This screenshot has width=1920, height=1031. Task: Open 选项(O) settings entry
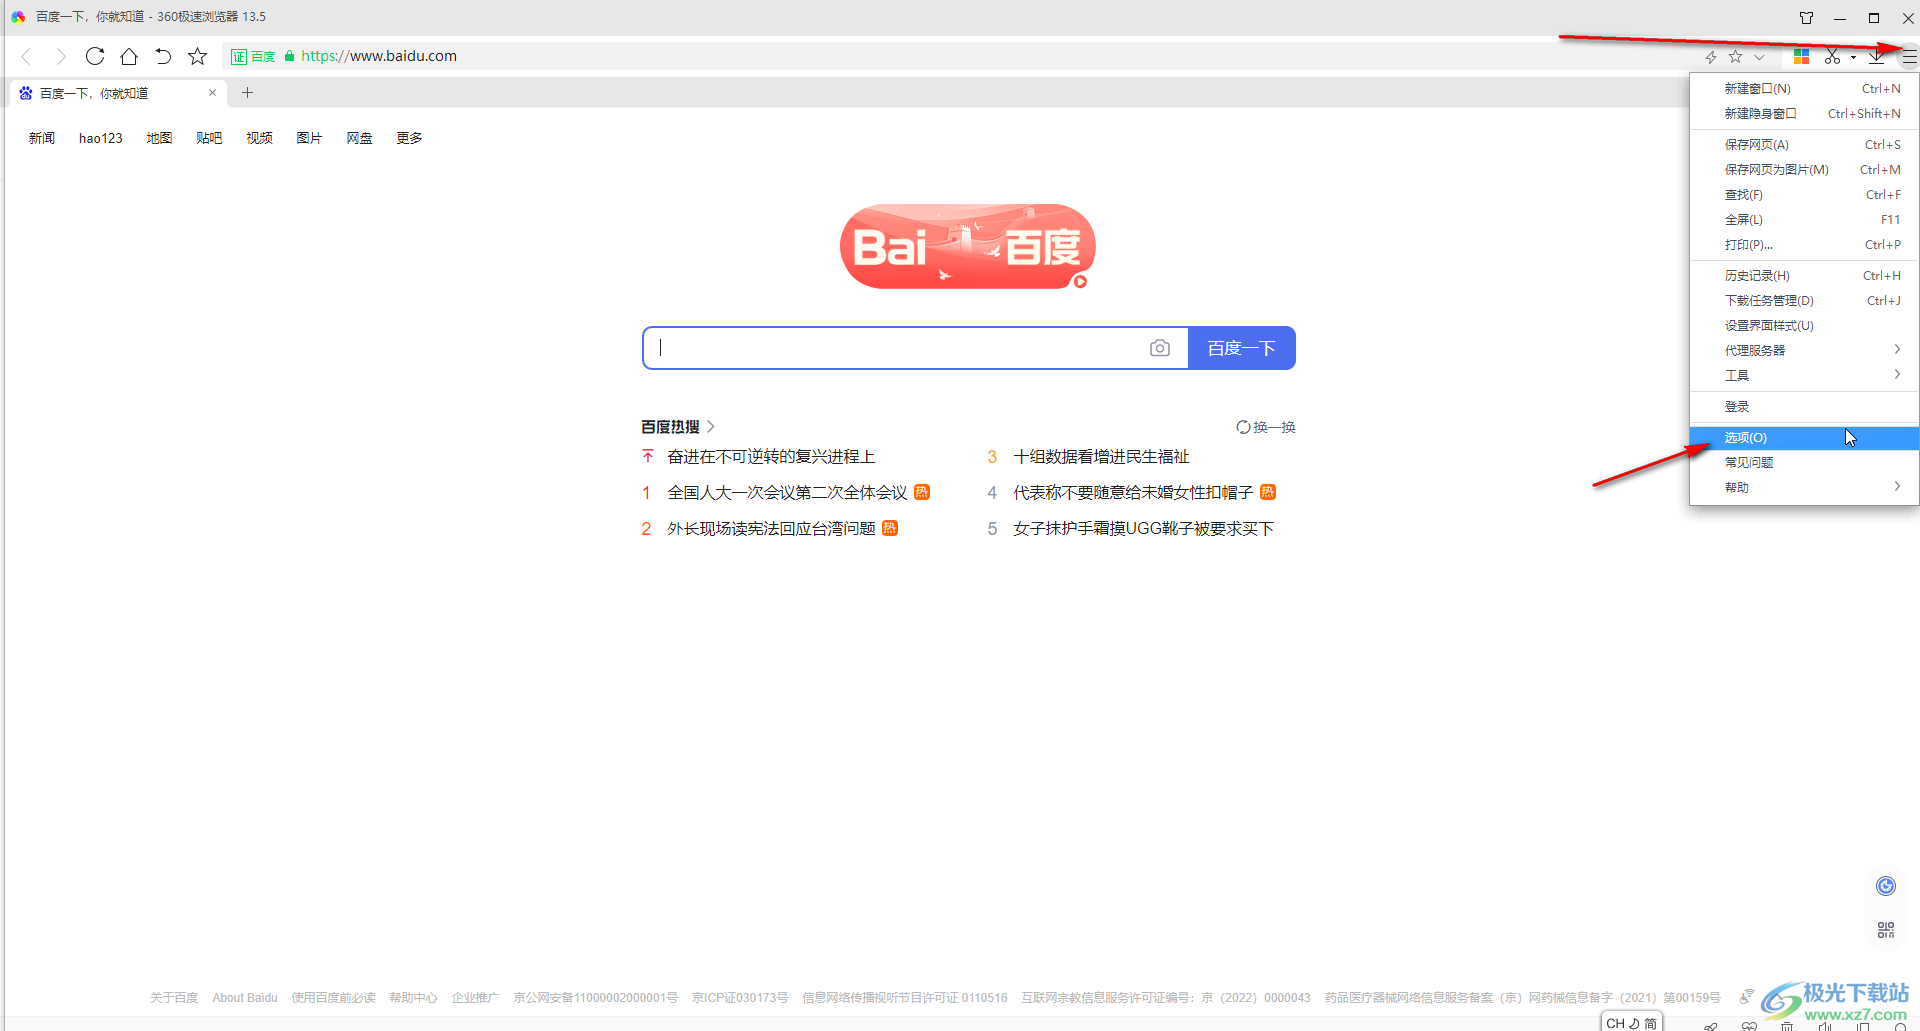click(x=1804, y=438)
